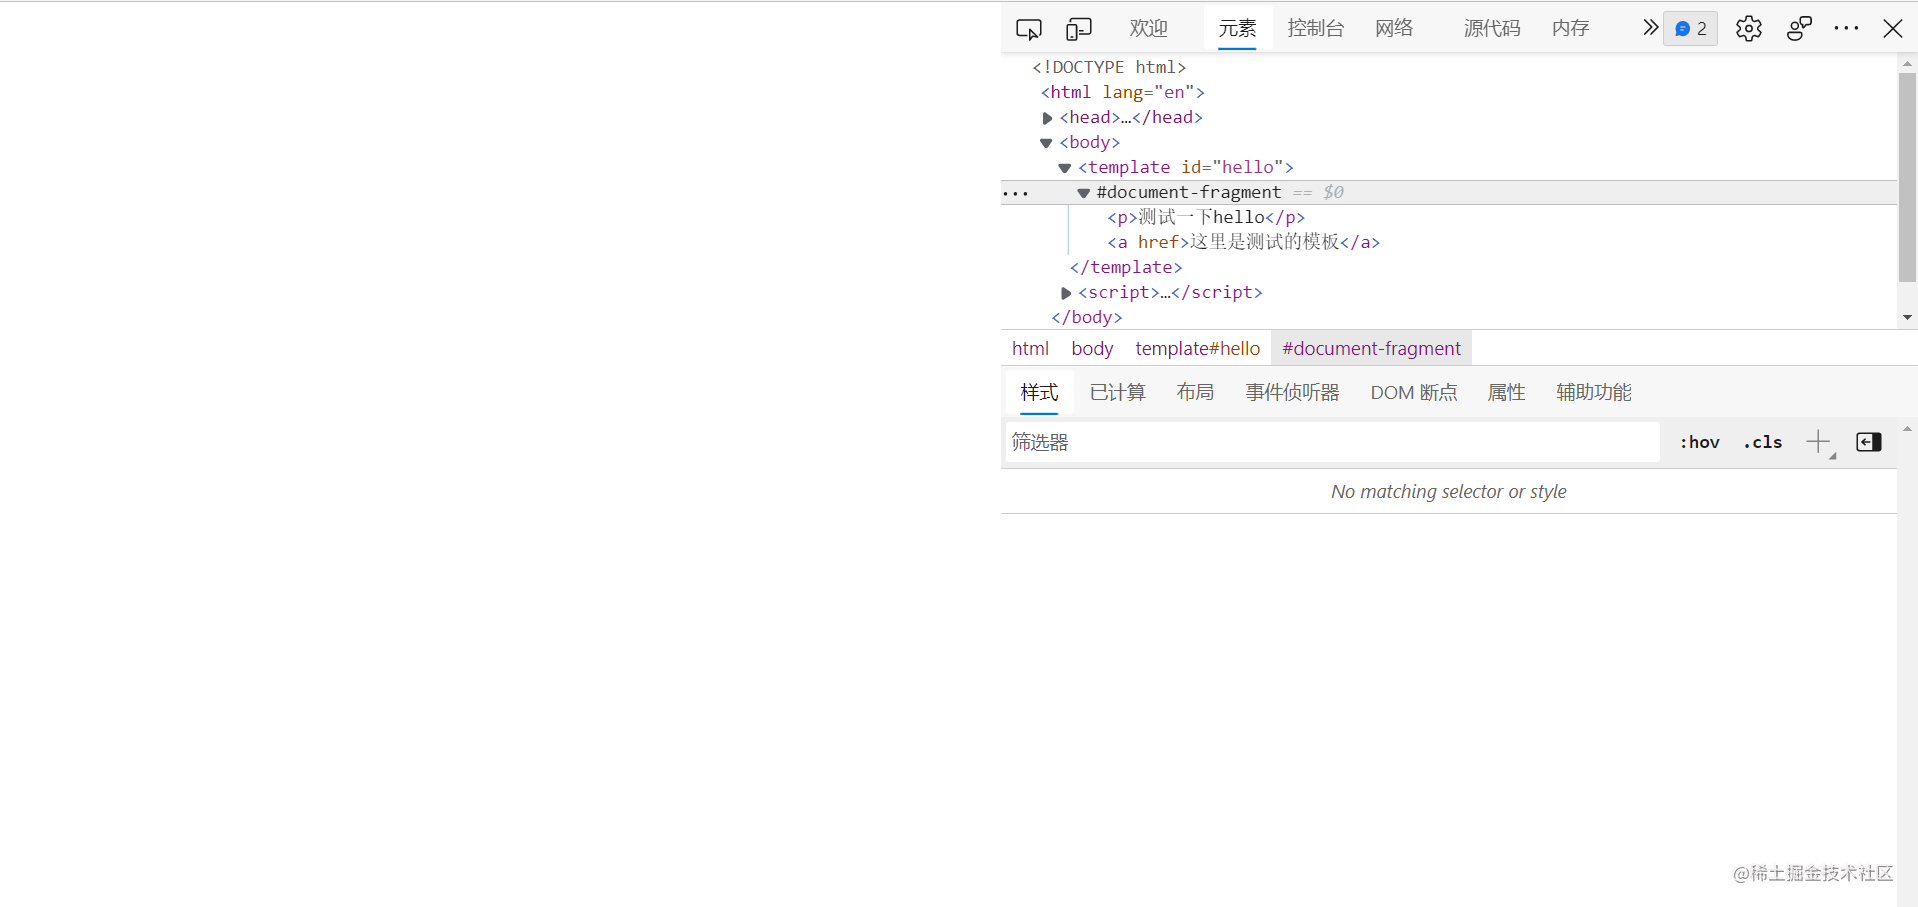Image resolution: width=1918 pixels, height=907 pixels.
Task: Open the computed styles sidebar icon
Action: (1867, 441)
